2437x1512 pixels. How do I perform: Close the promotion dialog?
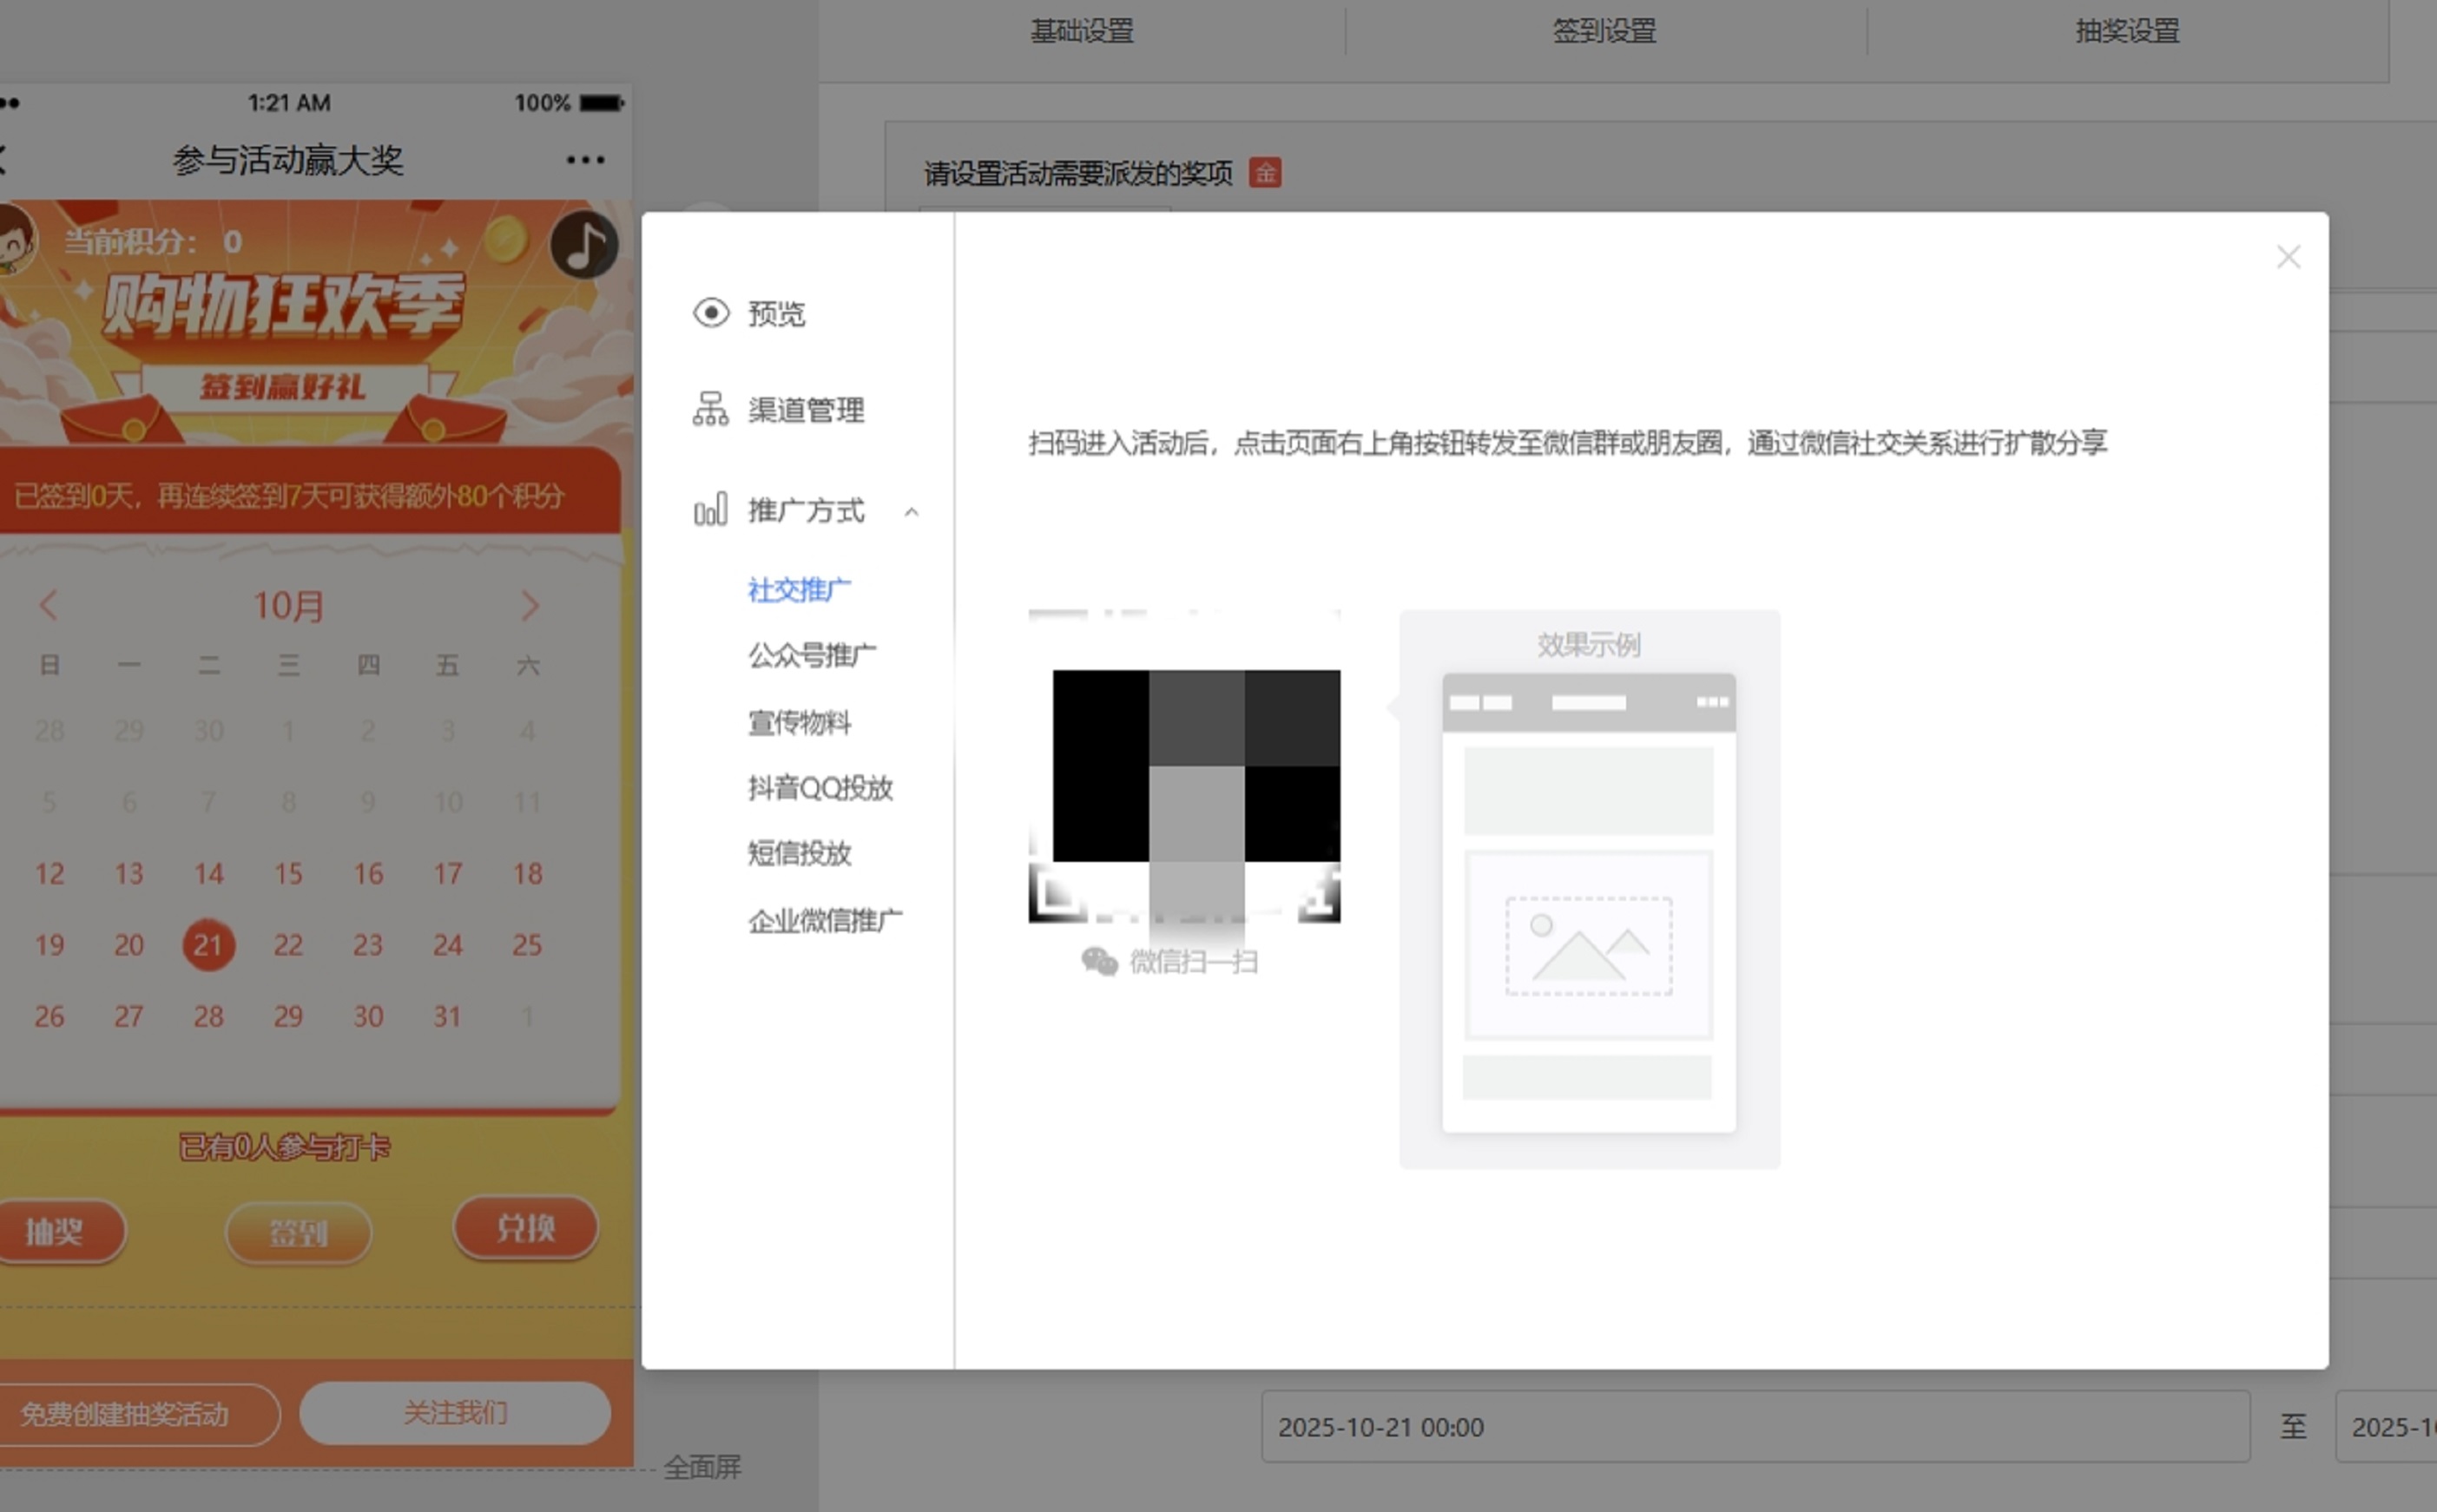[x=2288, y=257]
